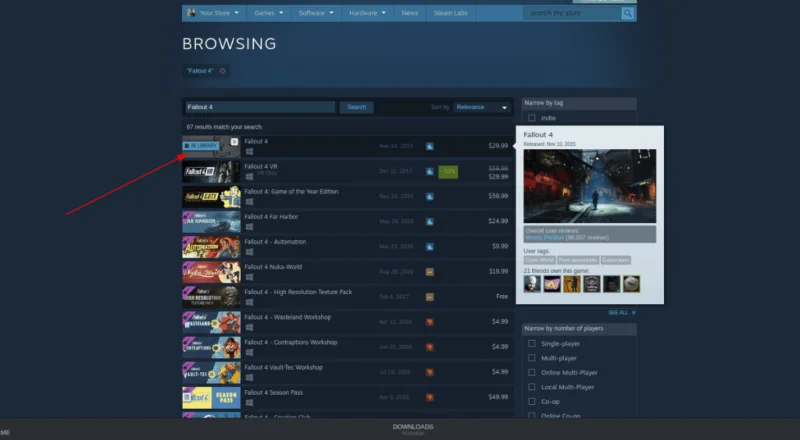
Task: Check the Multi-player filter
Action: (532, 358)
